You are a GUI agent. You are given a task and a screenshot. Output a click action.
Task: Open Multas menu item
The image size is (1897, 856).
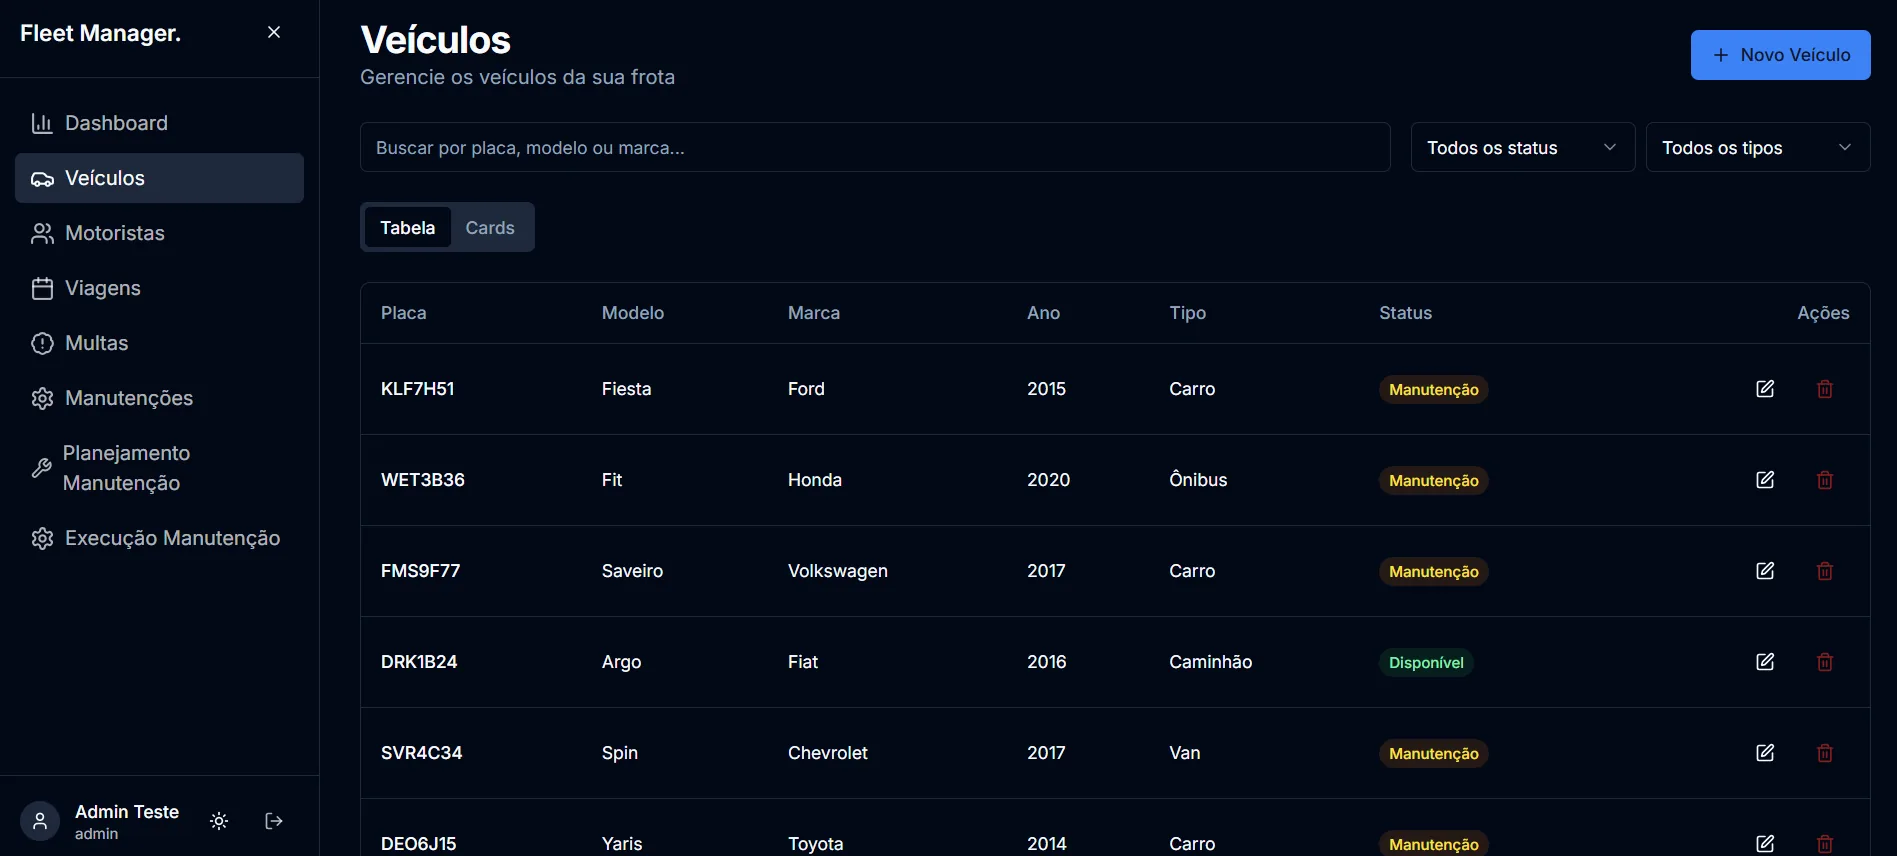click(159, 343)
